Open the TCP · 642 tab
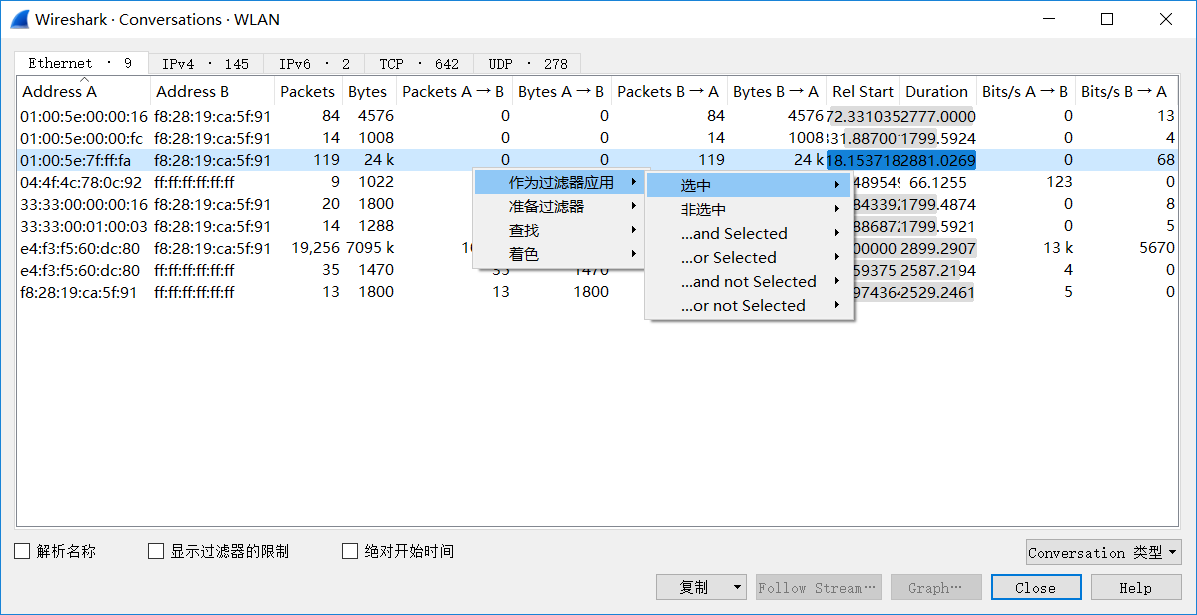The height and width of the screenshot is (615, 1197). [418, 64]
